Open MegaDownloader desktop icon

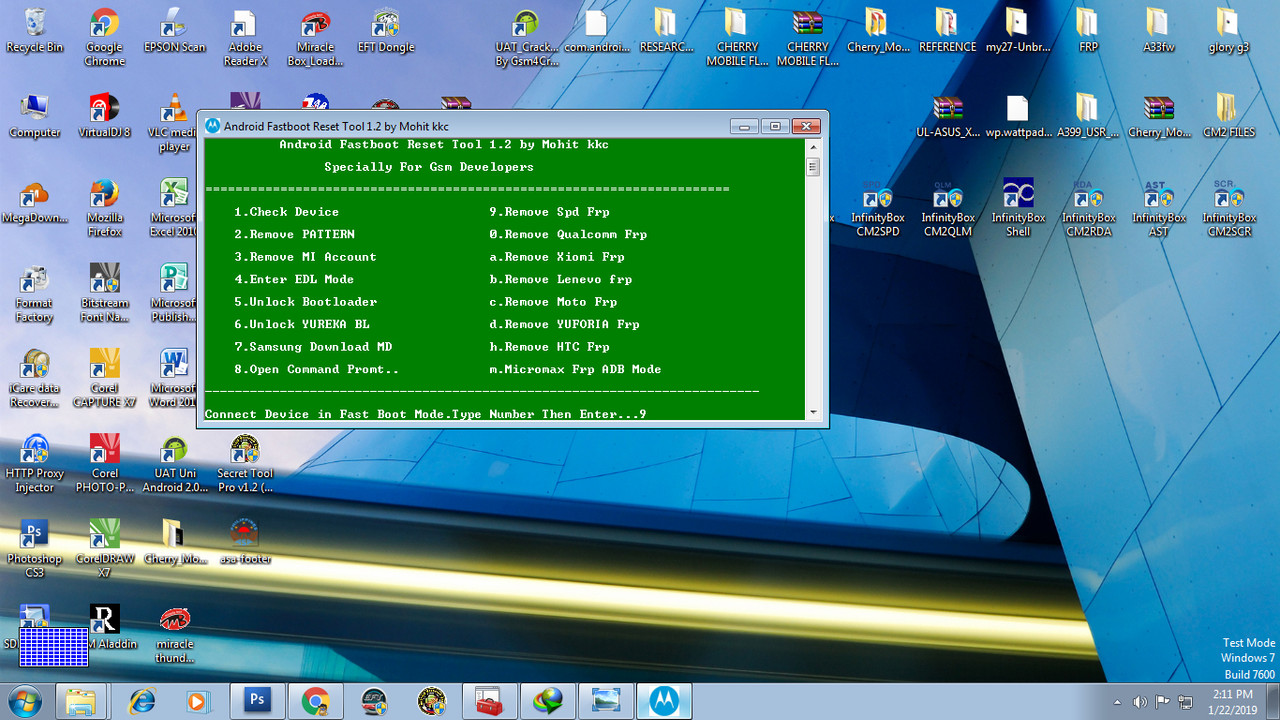pyautogui.click(x=35, y=202)
